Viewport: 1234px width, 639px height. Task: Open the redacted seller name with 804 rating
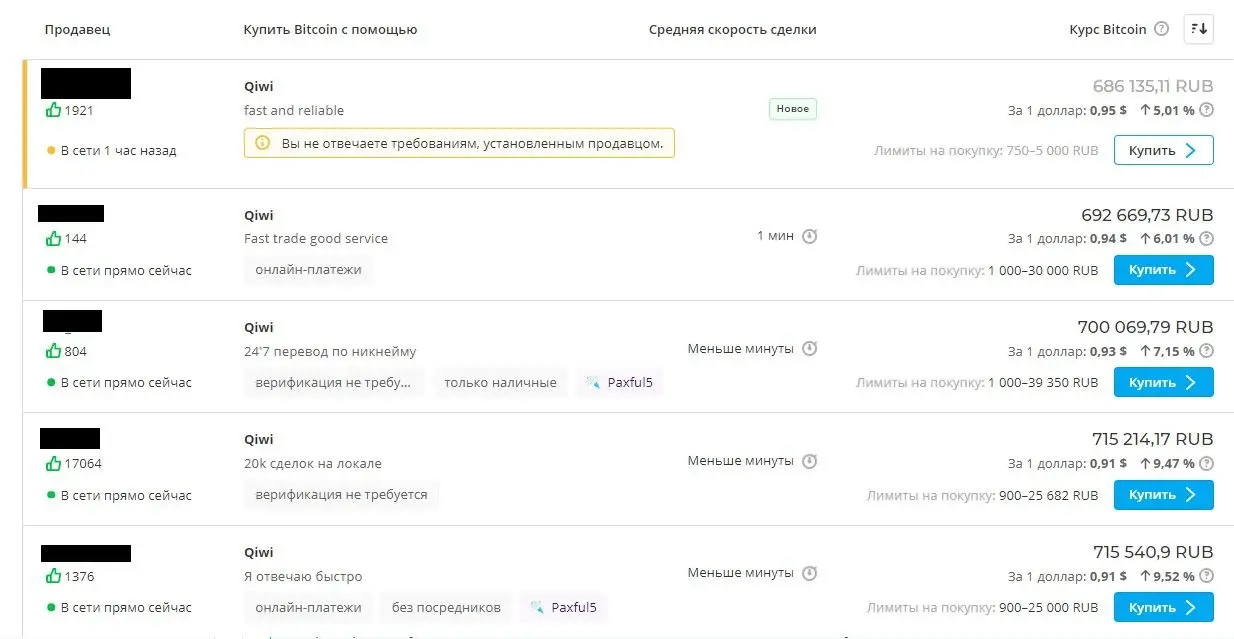[x=72, y=321]
